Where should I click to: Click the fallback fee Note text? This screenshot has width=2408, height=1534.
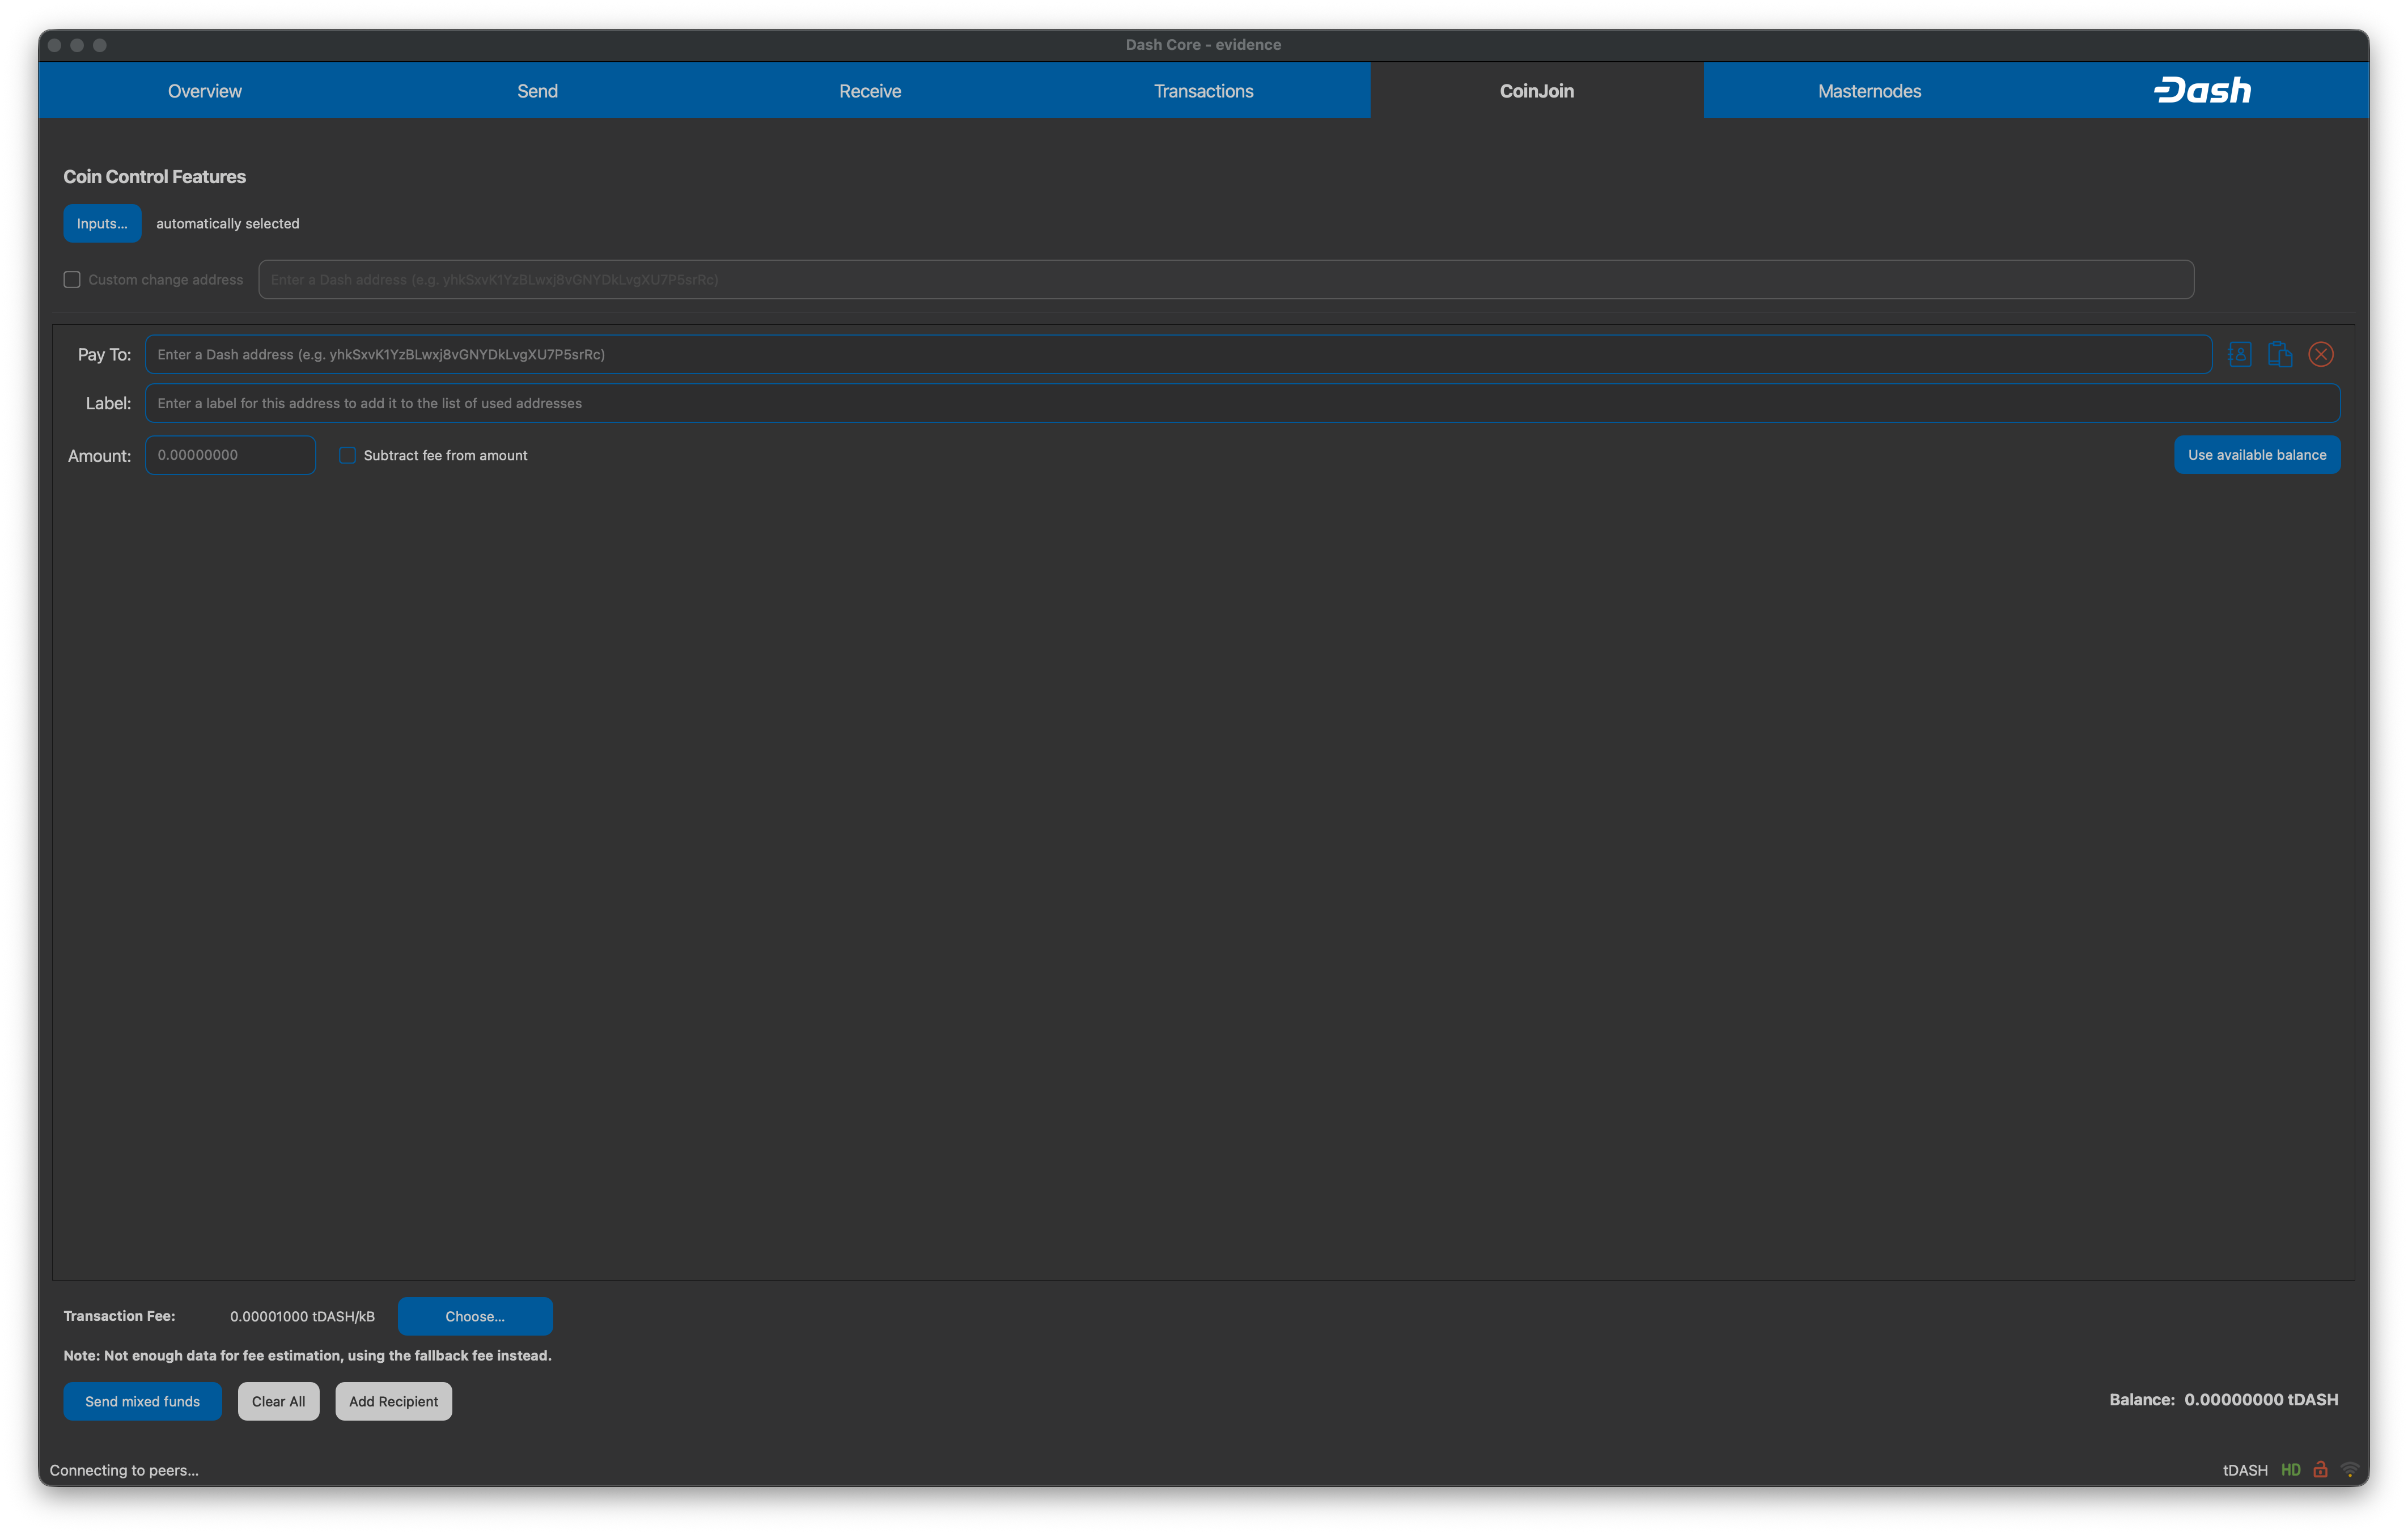point(307,1355)
